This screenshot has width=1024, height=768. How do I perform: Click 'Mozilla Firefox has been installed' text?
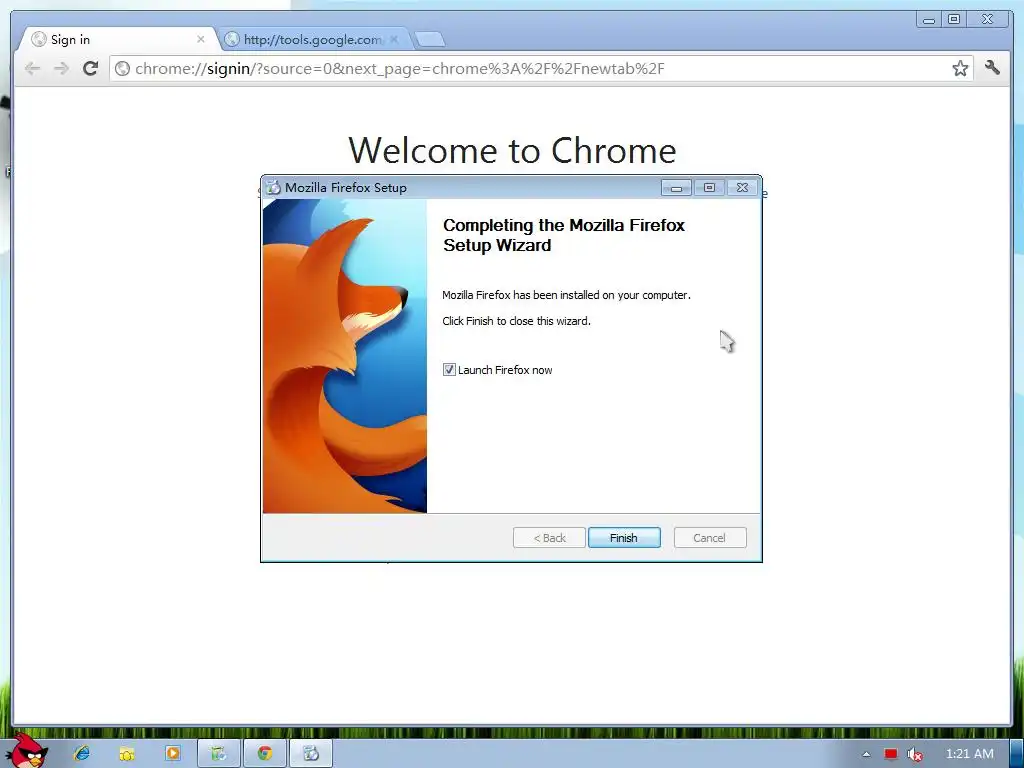click(x=566, y=295)
